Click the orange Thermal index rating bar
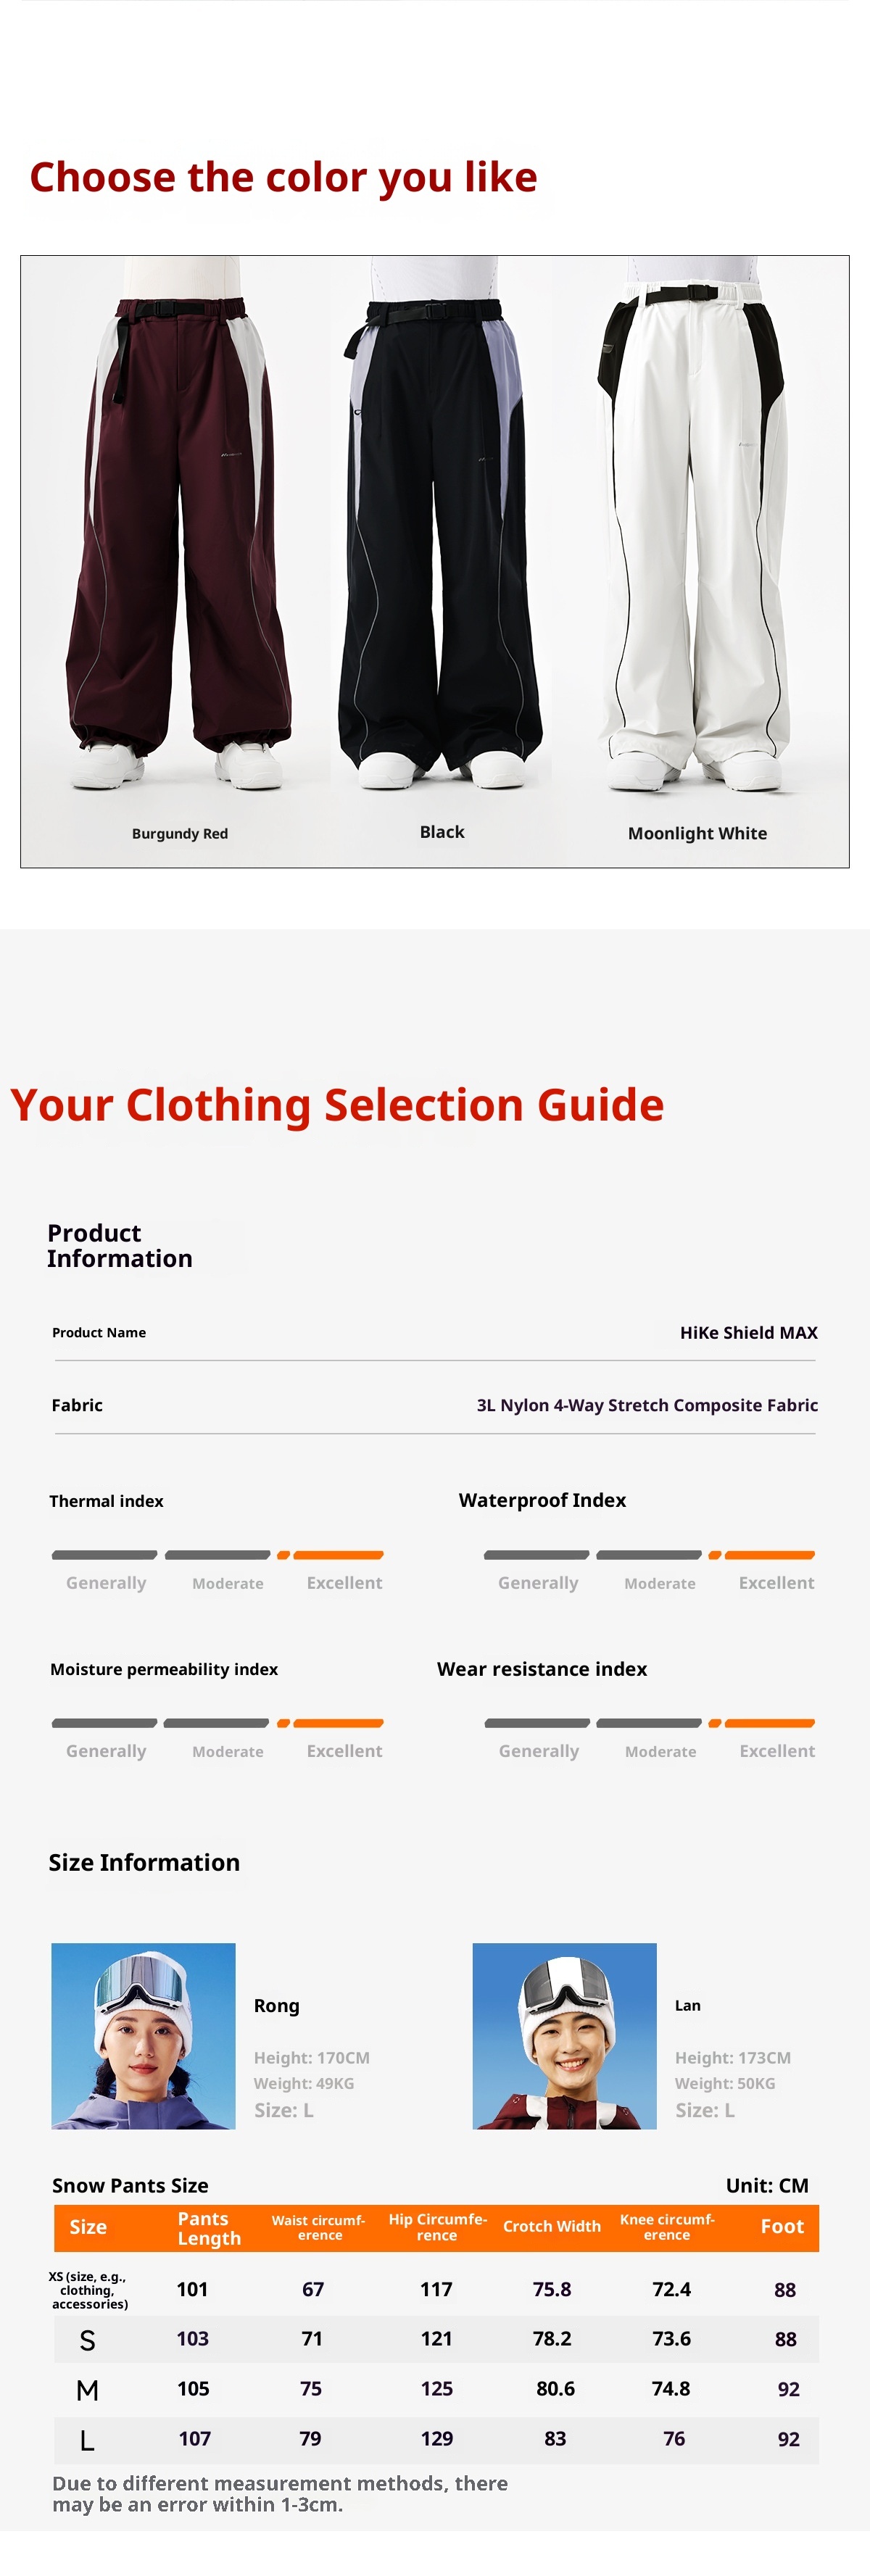870x2576 pixels. [338, 1555]
